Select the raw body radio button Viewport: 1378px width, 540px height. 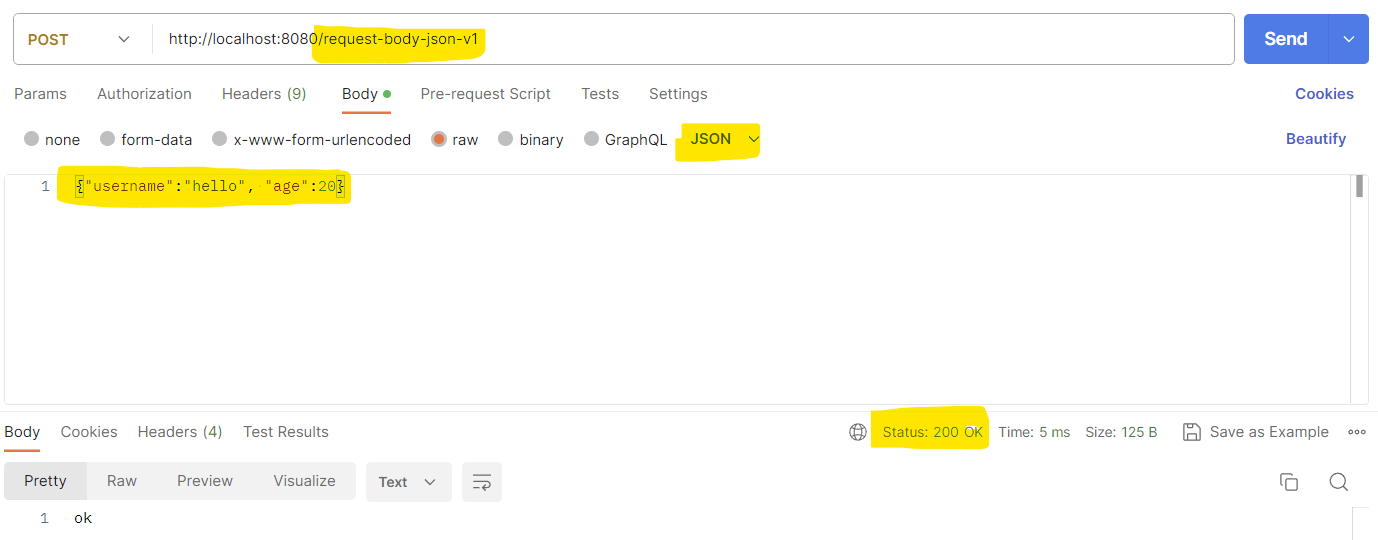click(x=439, y=139)
